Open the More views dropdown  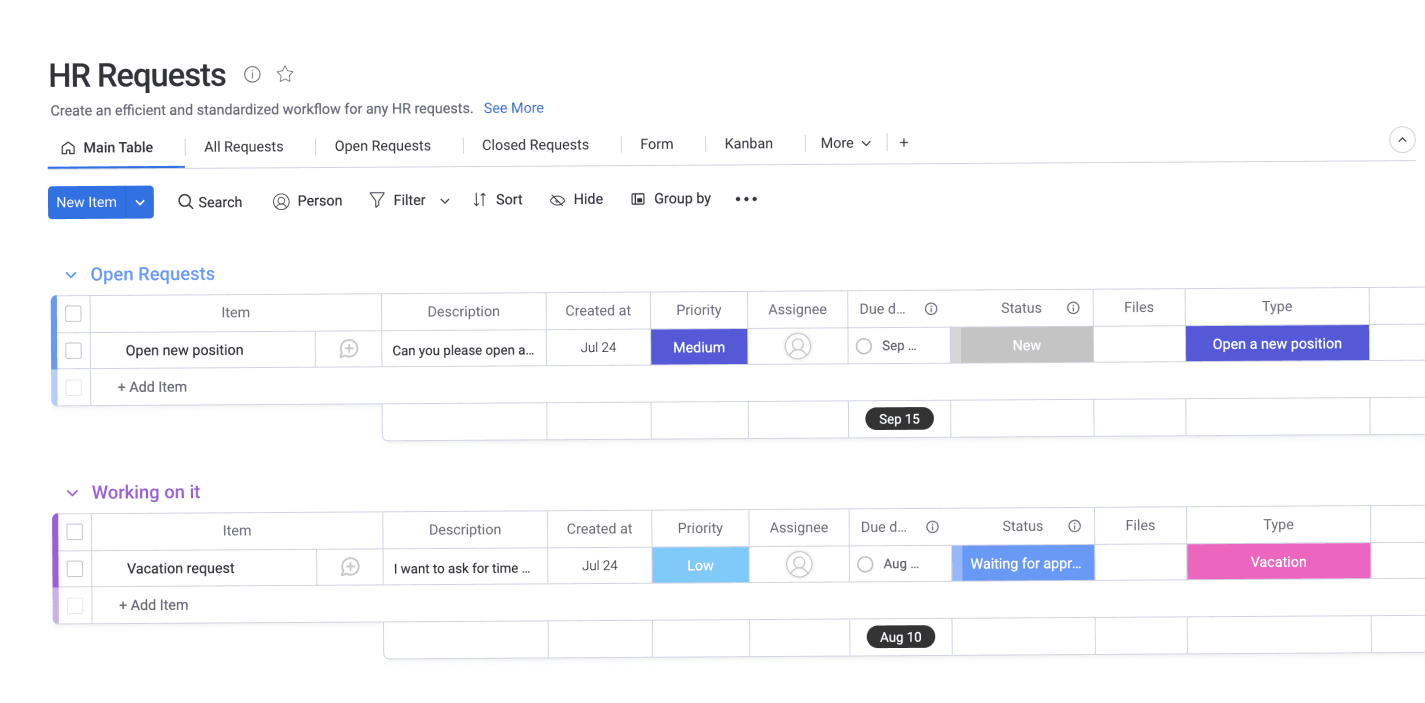point(846,143)
